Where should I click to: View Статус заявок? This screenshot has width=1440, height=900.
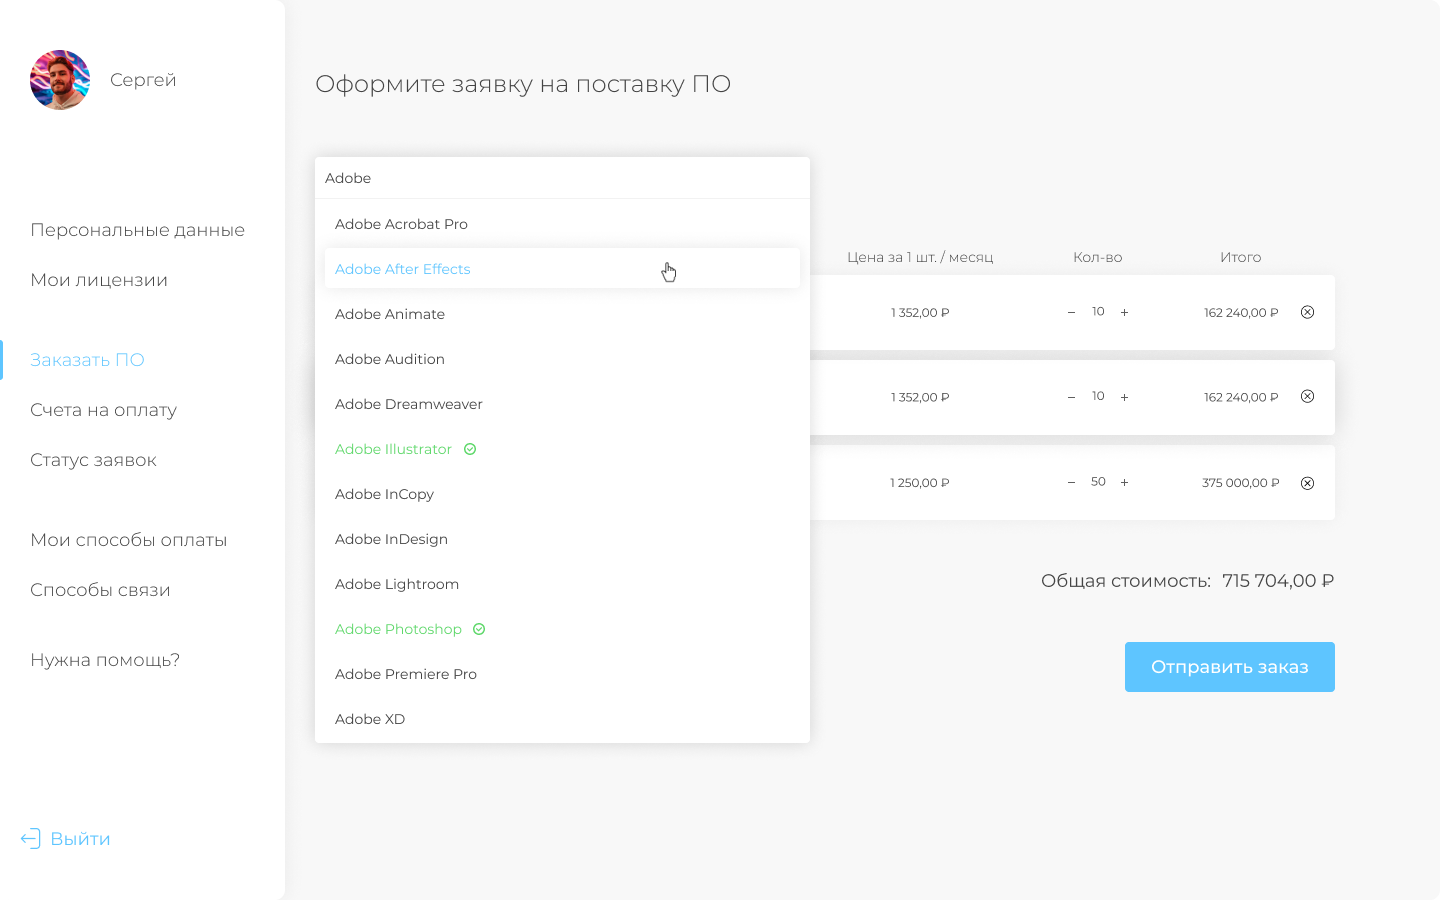[x=93, y=460]
